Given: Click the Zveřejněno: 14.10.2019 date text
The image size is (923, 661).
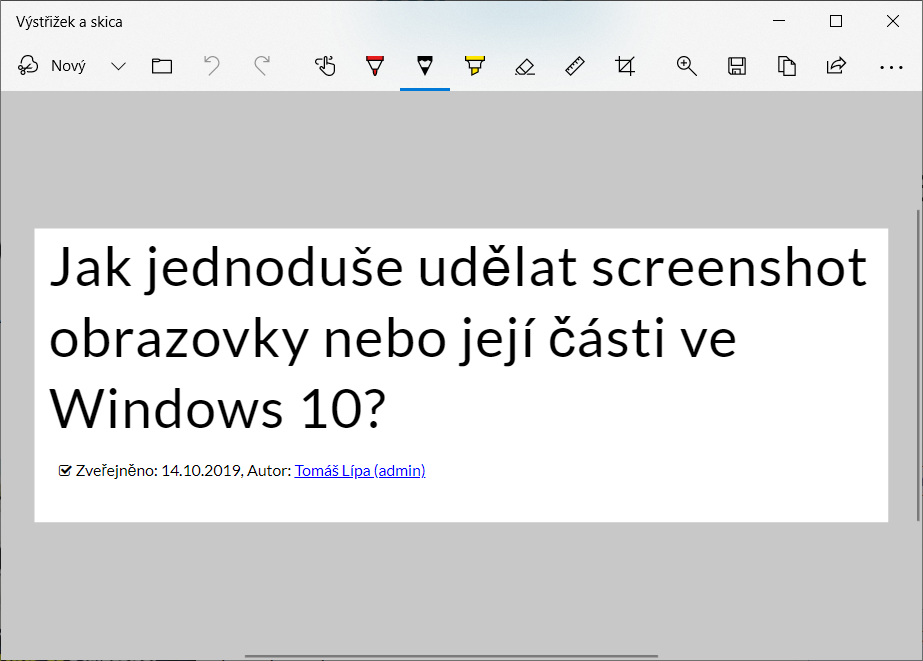Looking at the screenshot, I should pyautogui.click(x=159, y=471).
